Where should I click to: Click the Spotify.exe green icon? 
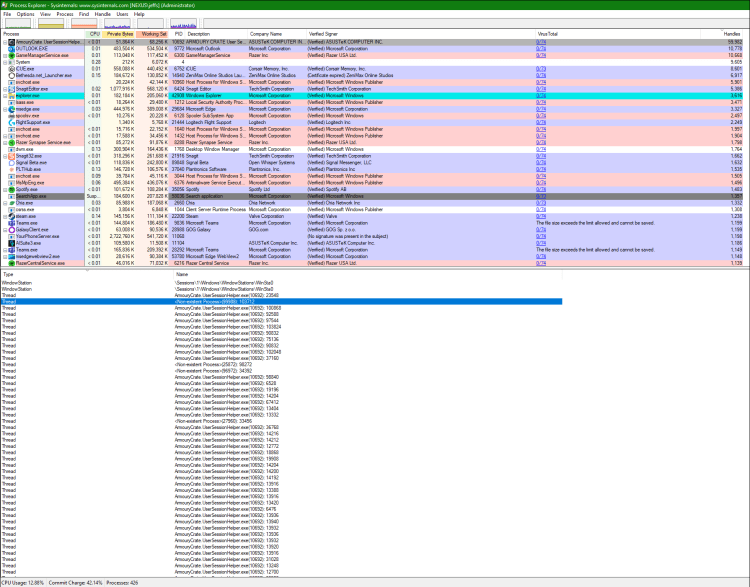11,189
